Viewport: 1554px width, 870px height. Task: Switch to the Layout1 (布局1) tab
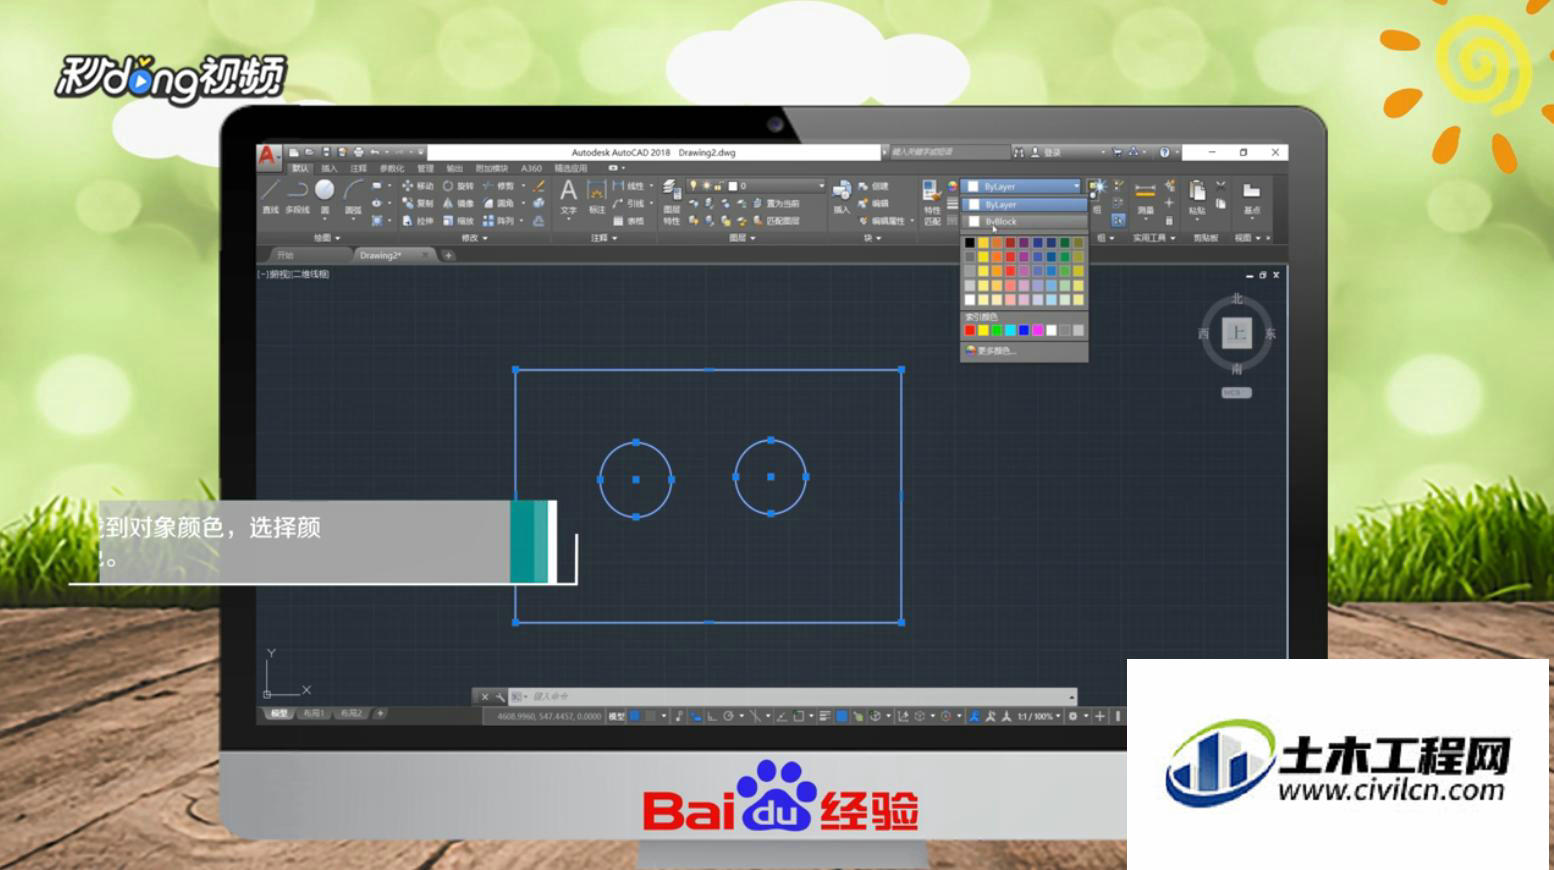[x=314, y=714]
